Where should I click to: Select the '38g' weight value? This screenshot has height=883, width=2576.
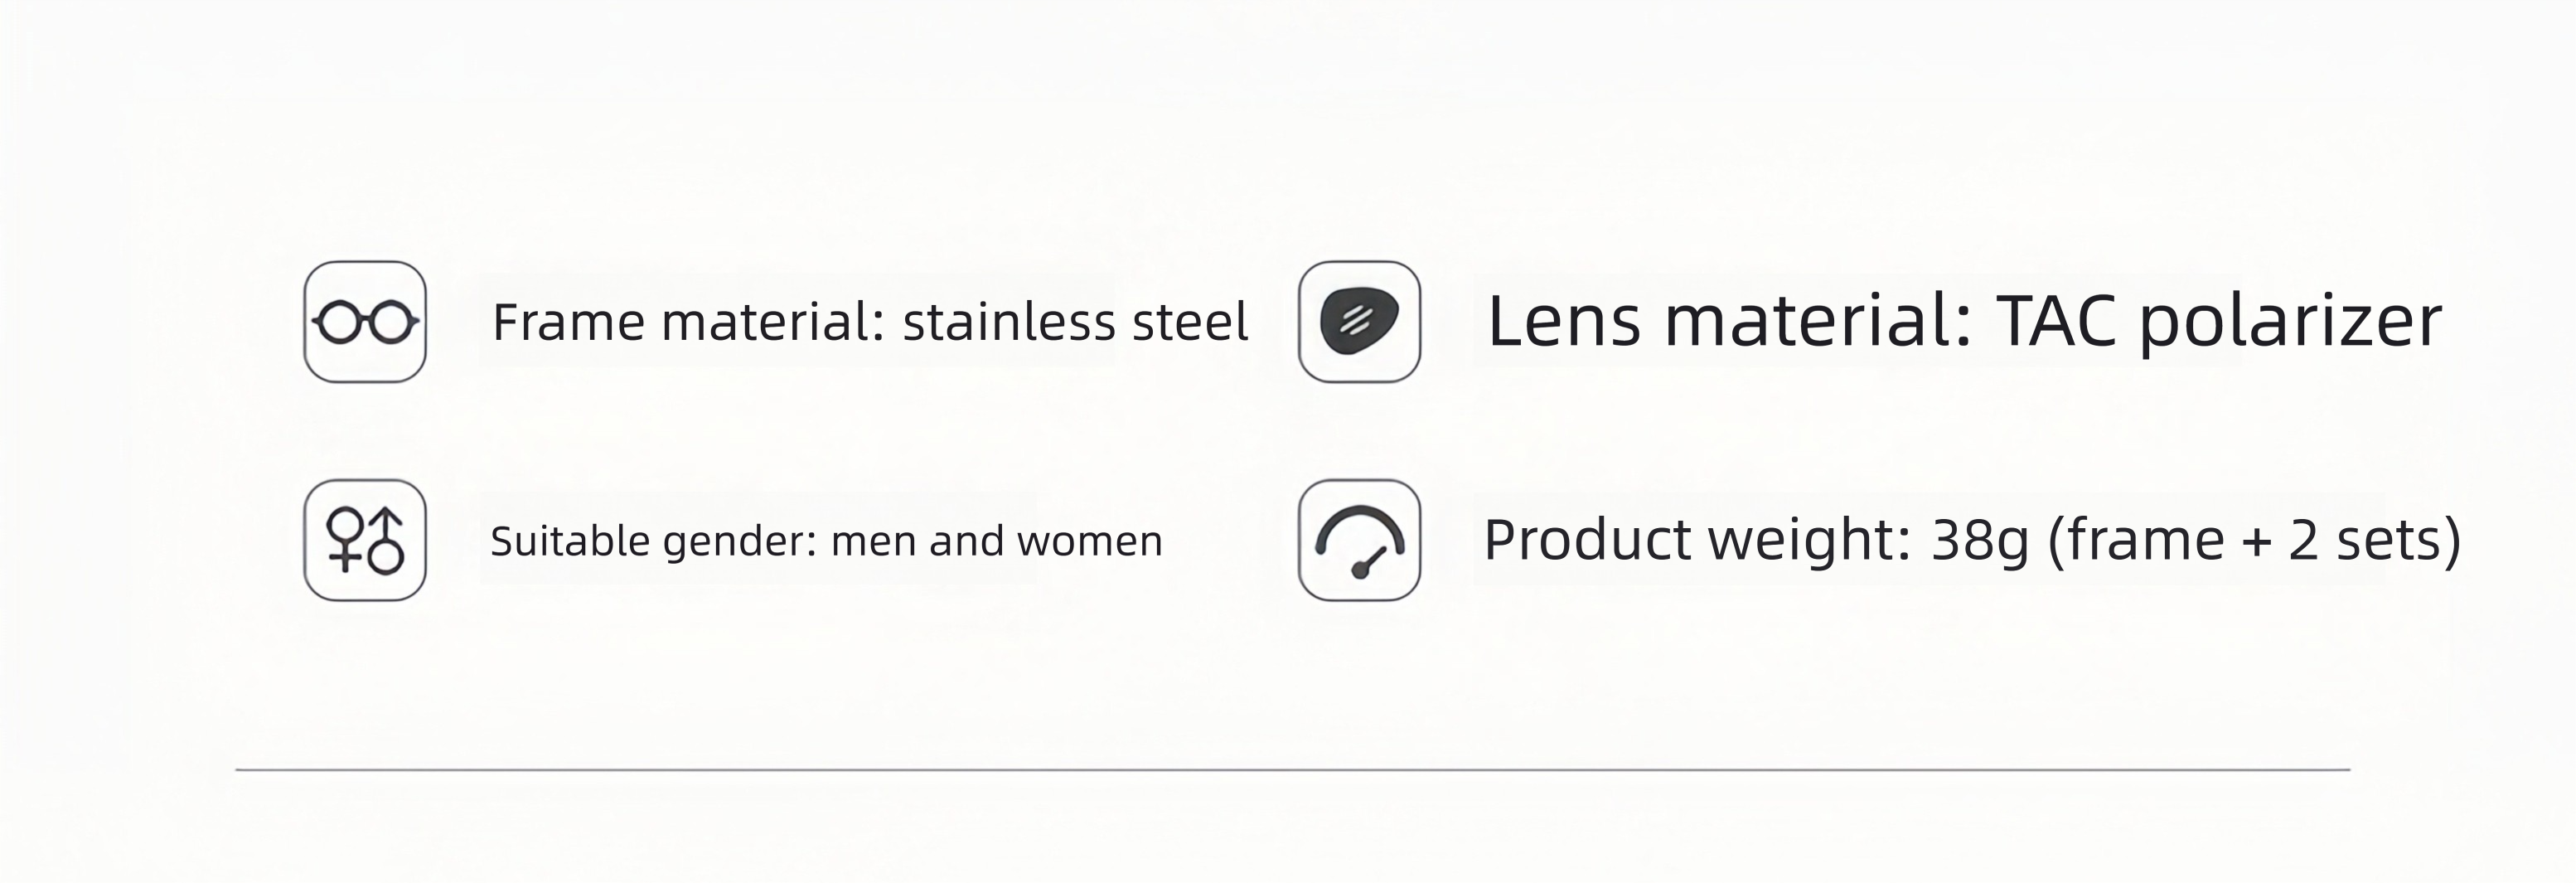click(1980, 541)
